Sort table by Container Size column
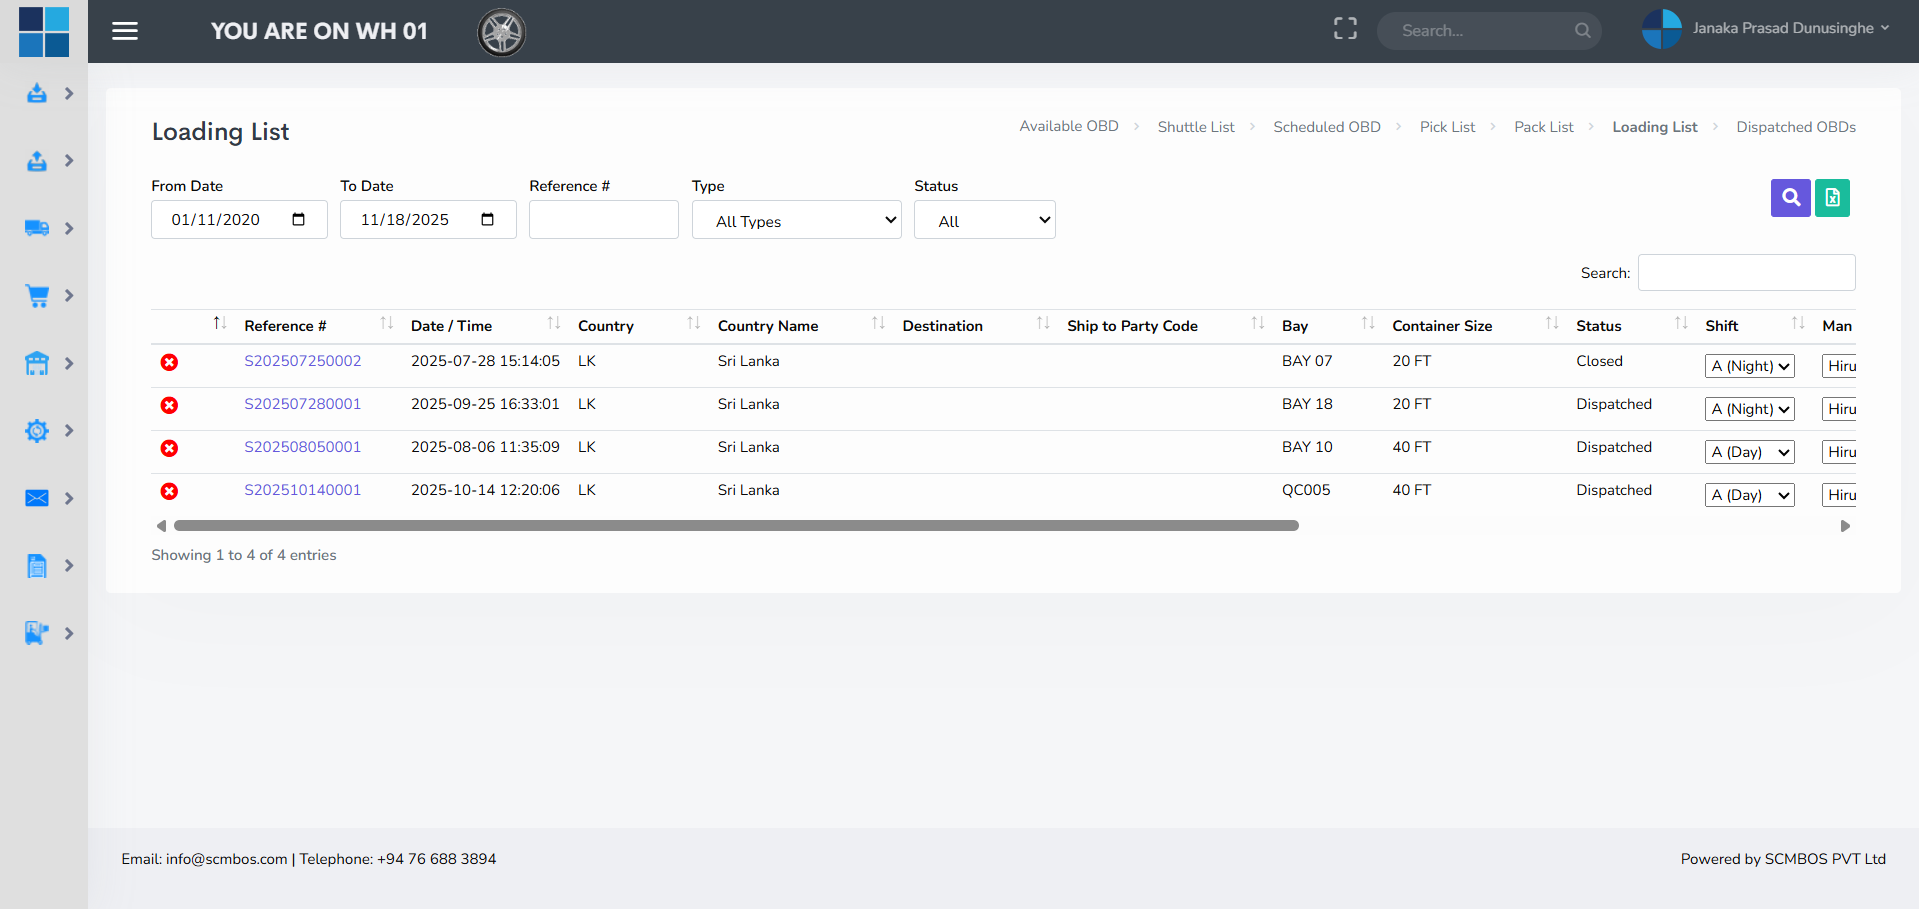The height and width of the screenshot is (909, 1919). point(1473,326)
